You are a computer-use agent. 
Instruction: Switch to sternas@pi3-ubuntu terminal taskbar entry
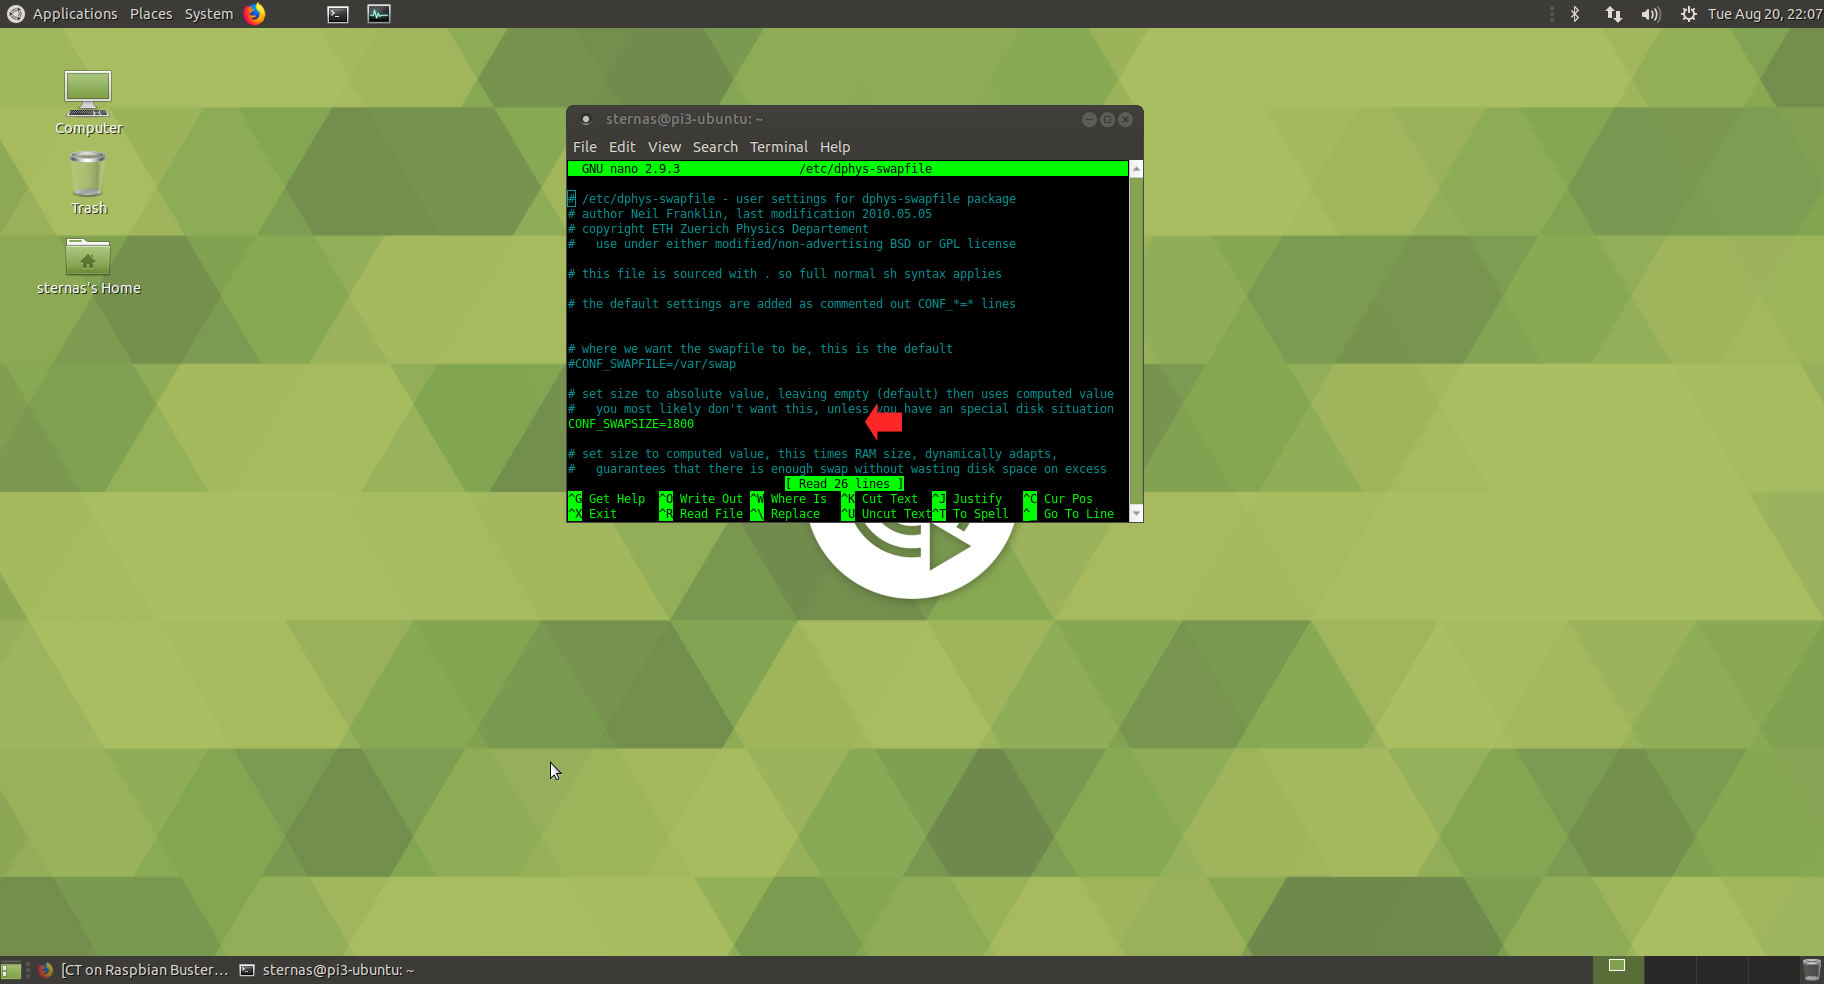tap(327, 970)
